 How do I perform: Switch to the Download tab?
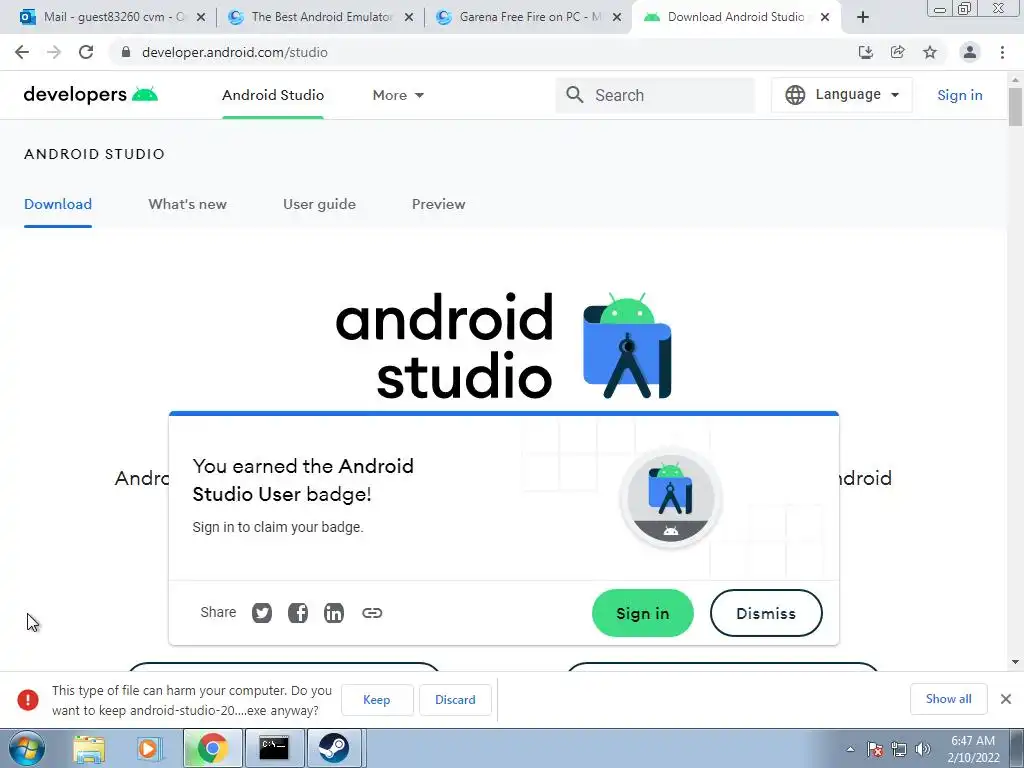58,204
